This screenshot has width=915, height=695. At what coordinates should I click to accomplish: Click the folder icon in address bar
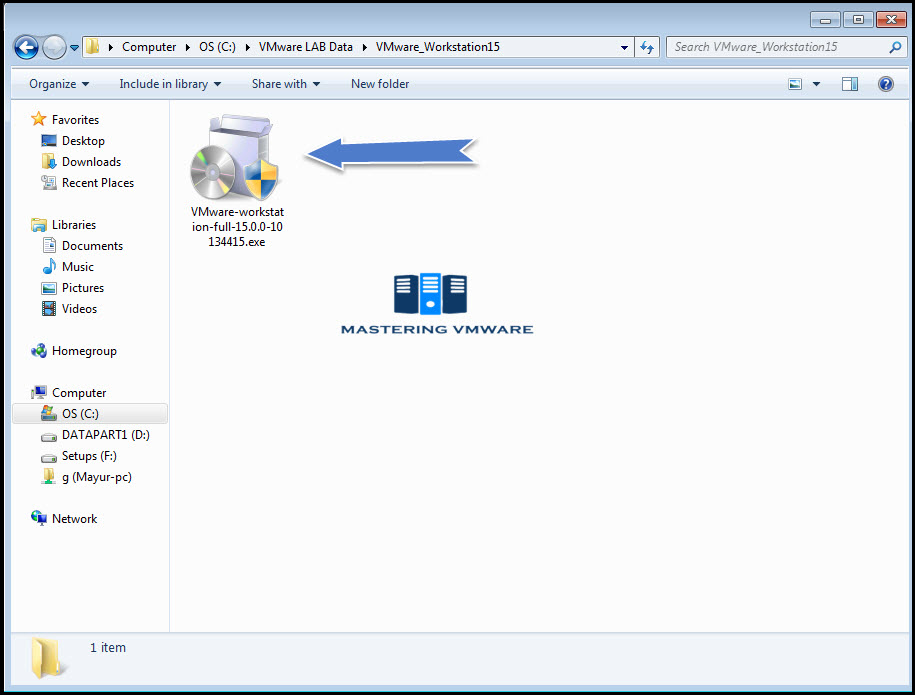point(92,47)
